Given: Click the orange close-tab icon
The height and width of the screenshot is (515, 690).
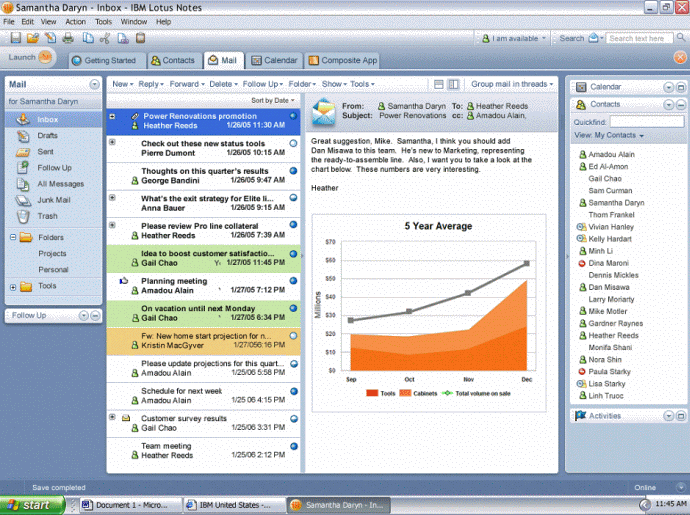Looking at the screenshot, I should tap(680, 57).
